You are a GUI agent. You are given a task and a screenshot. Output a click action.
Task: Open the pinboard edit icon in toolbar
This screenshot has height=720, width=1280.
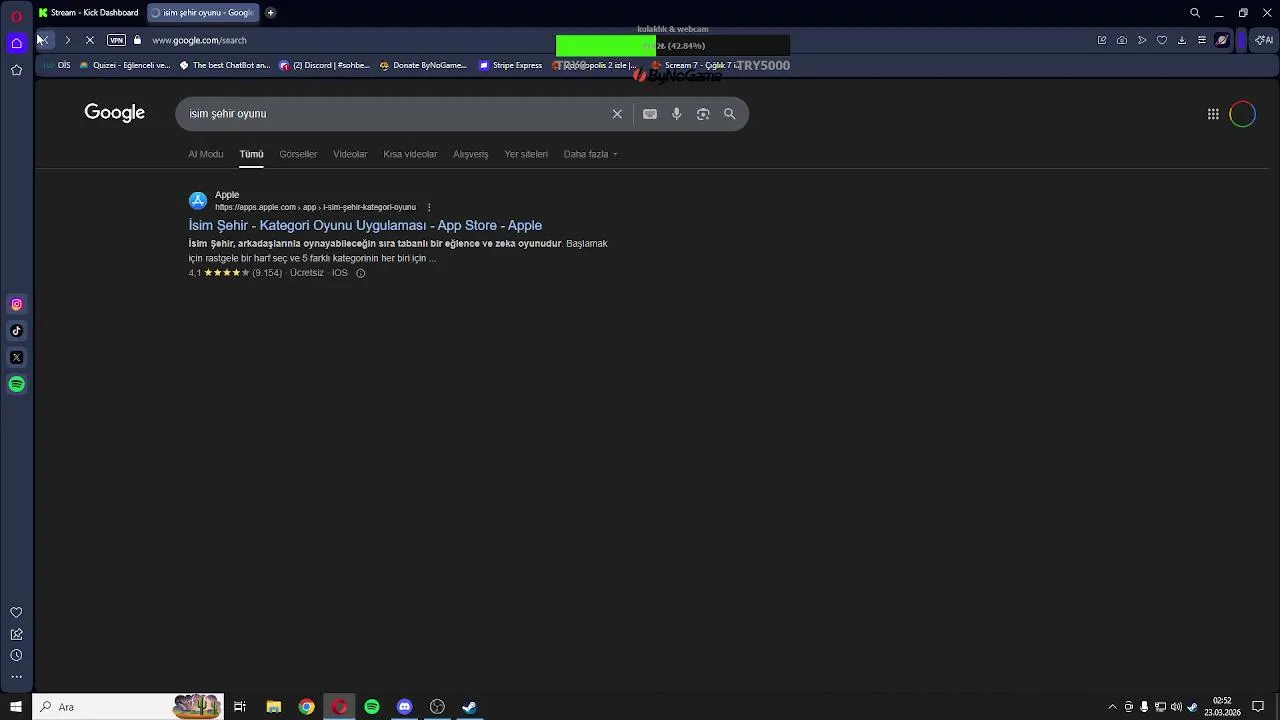click(1102, 40)
